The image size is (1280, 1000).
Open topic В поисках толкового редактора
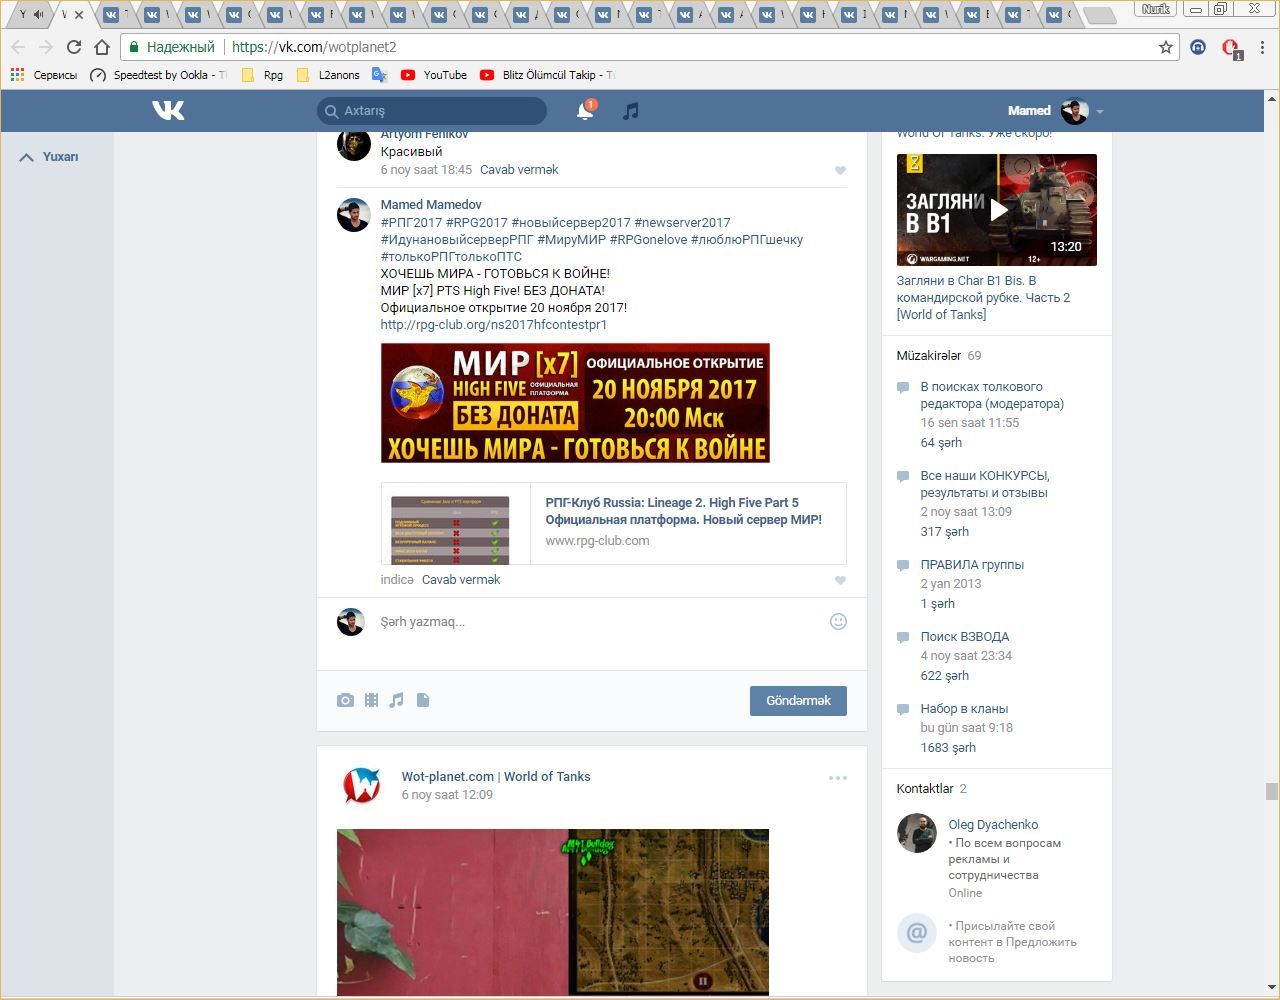(x=992, y=395)
